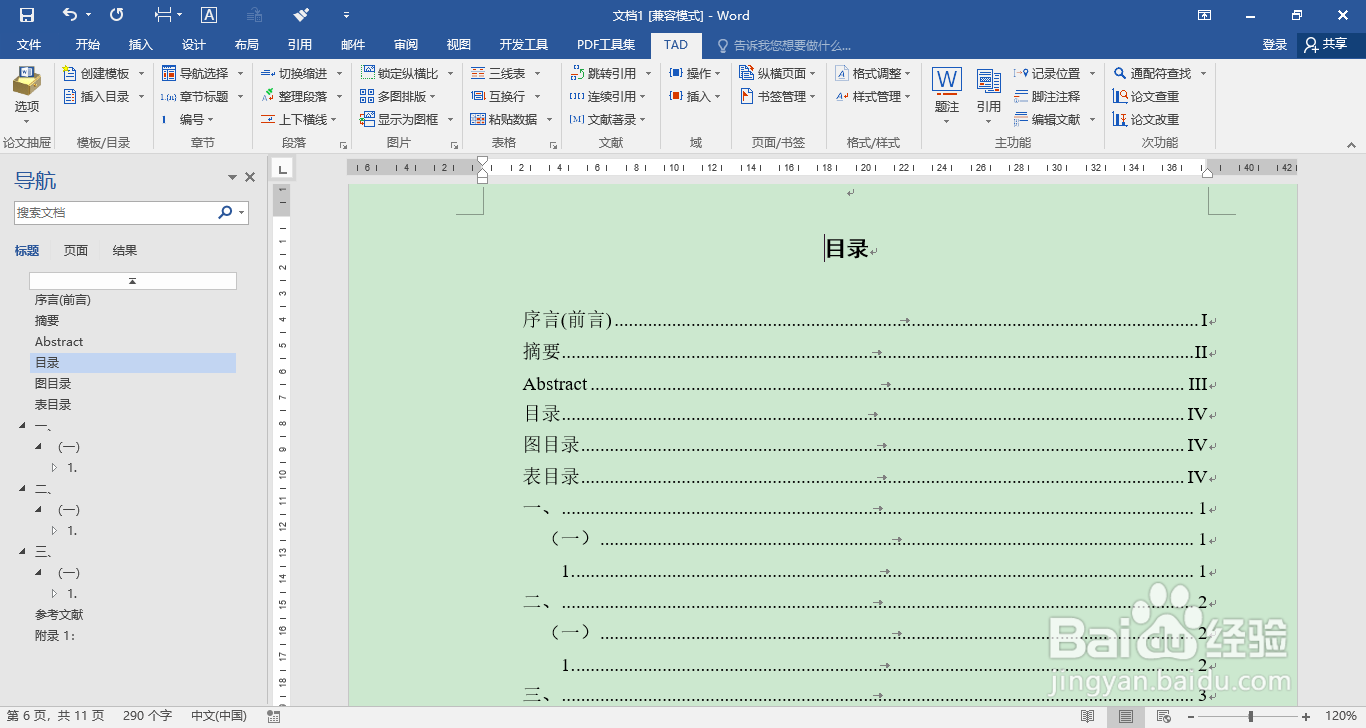
Task: Open 插入 dropdown in 域 group
Action: coord(718,97)
